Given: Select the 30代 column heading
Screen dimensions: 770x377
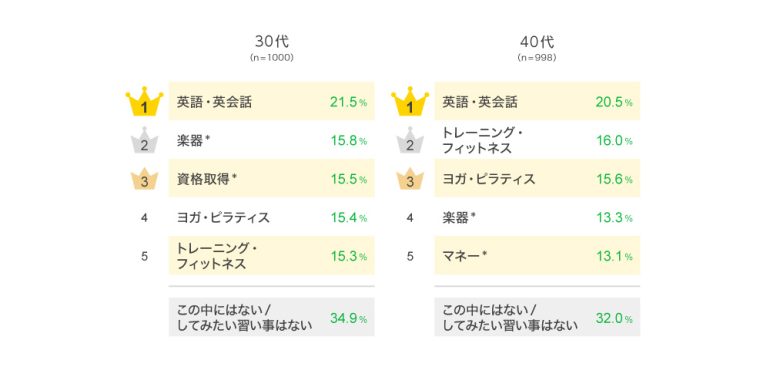Looking at the screenshot, I should click(272, 42).
